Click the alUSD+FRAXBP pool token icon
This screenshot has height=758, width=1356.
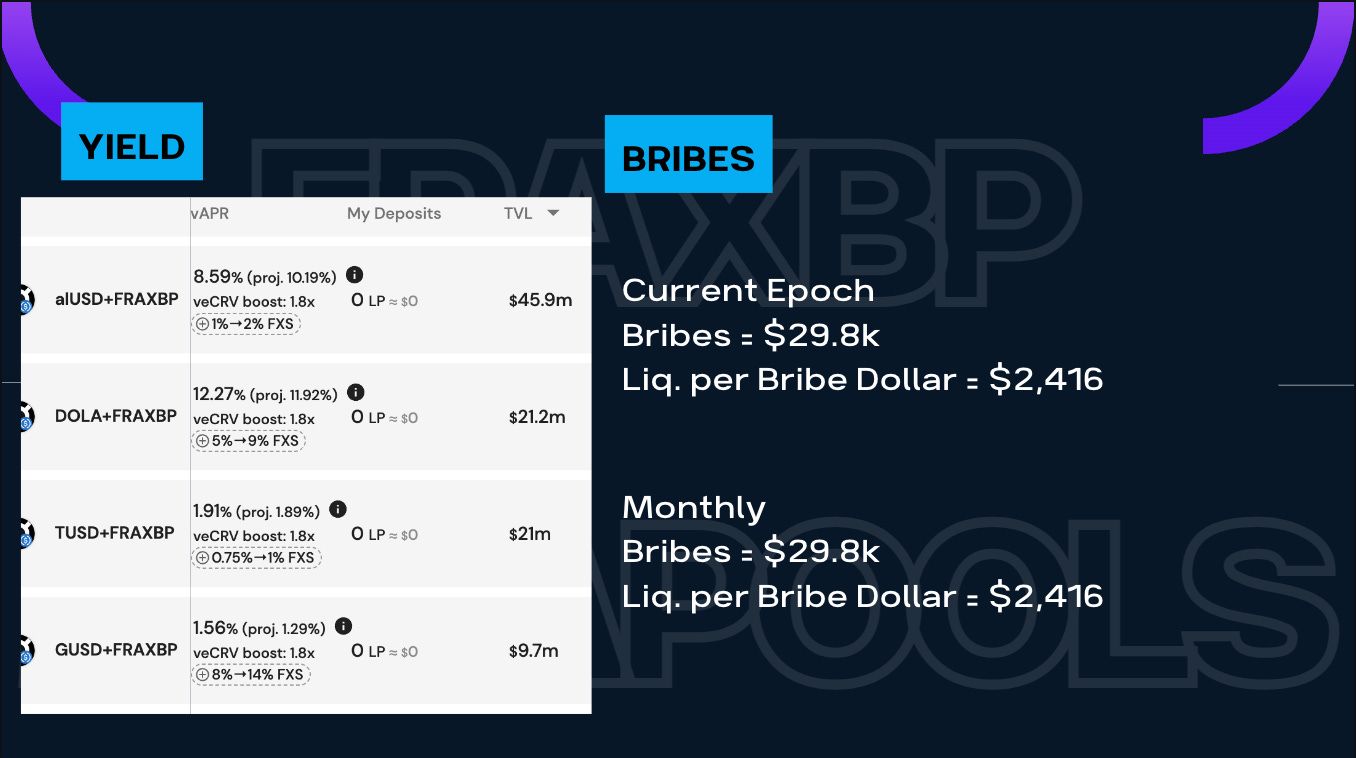(26, 299)
